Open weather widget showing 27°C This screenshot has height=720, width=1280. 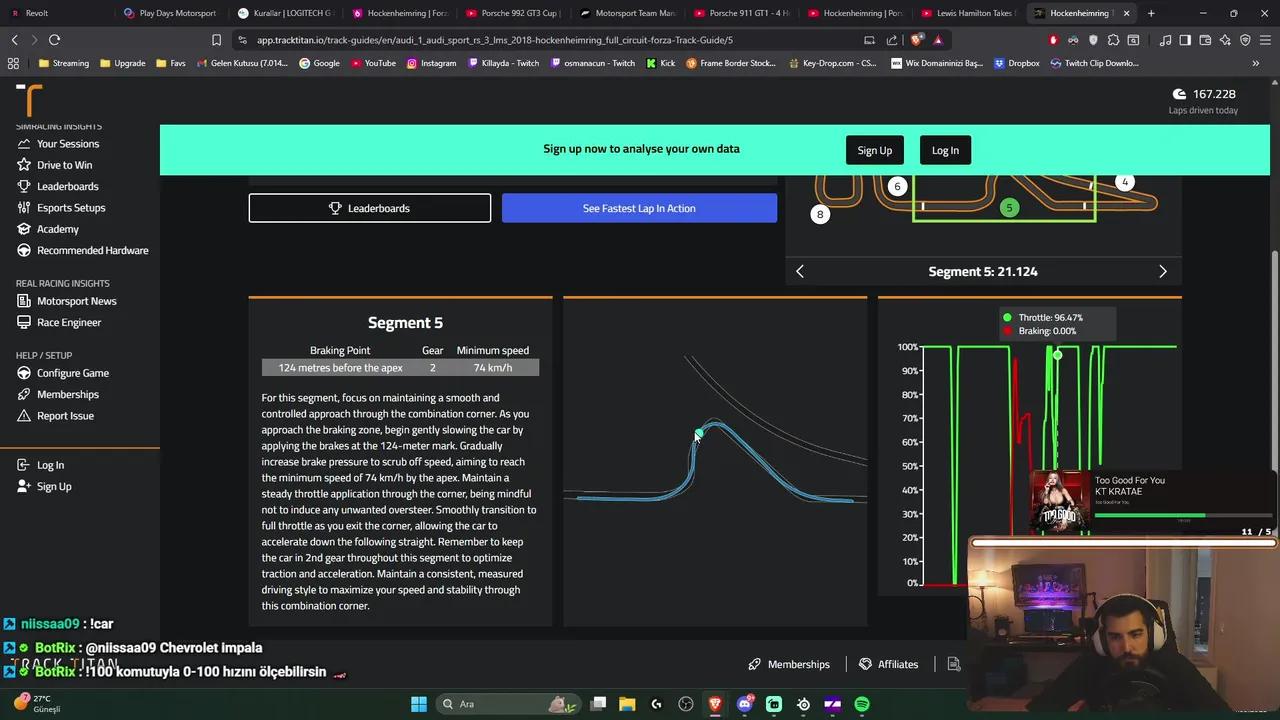click(x=38, y=704)
